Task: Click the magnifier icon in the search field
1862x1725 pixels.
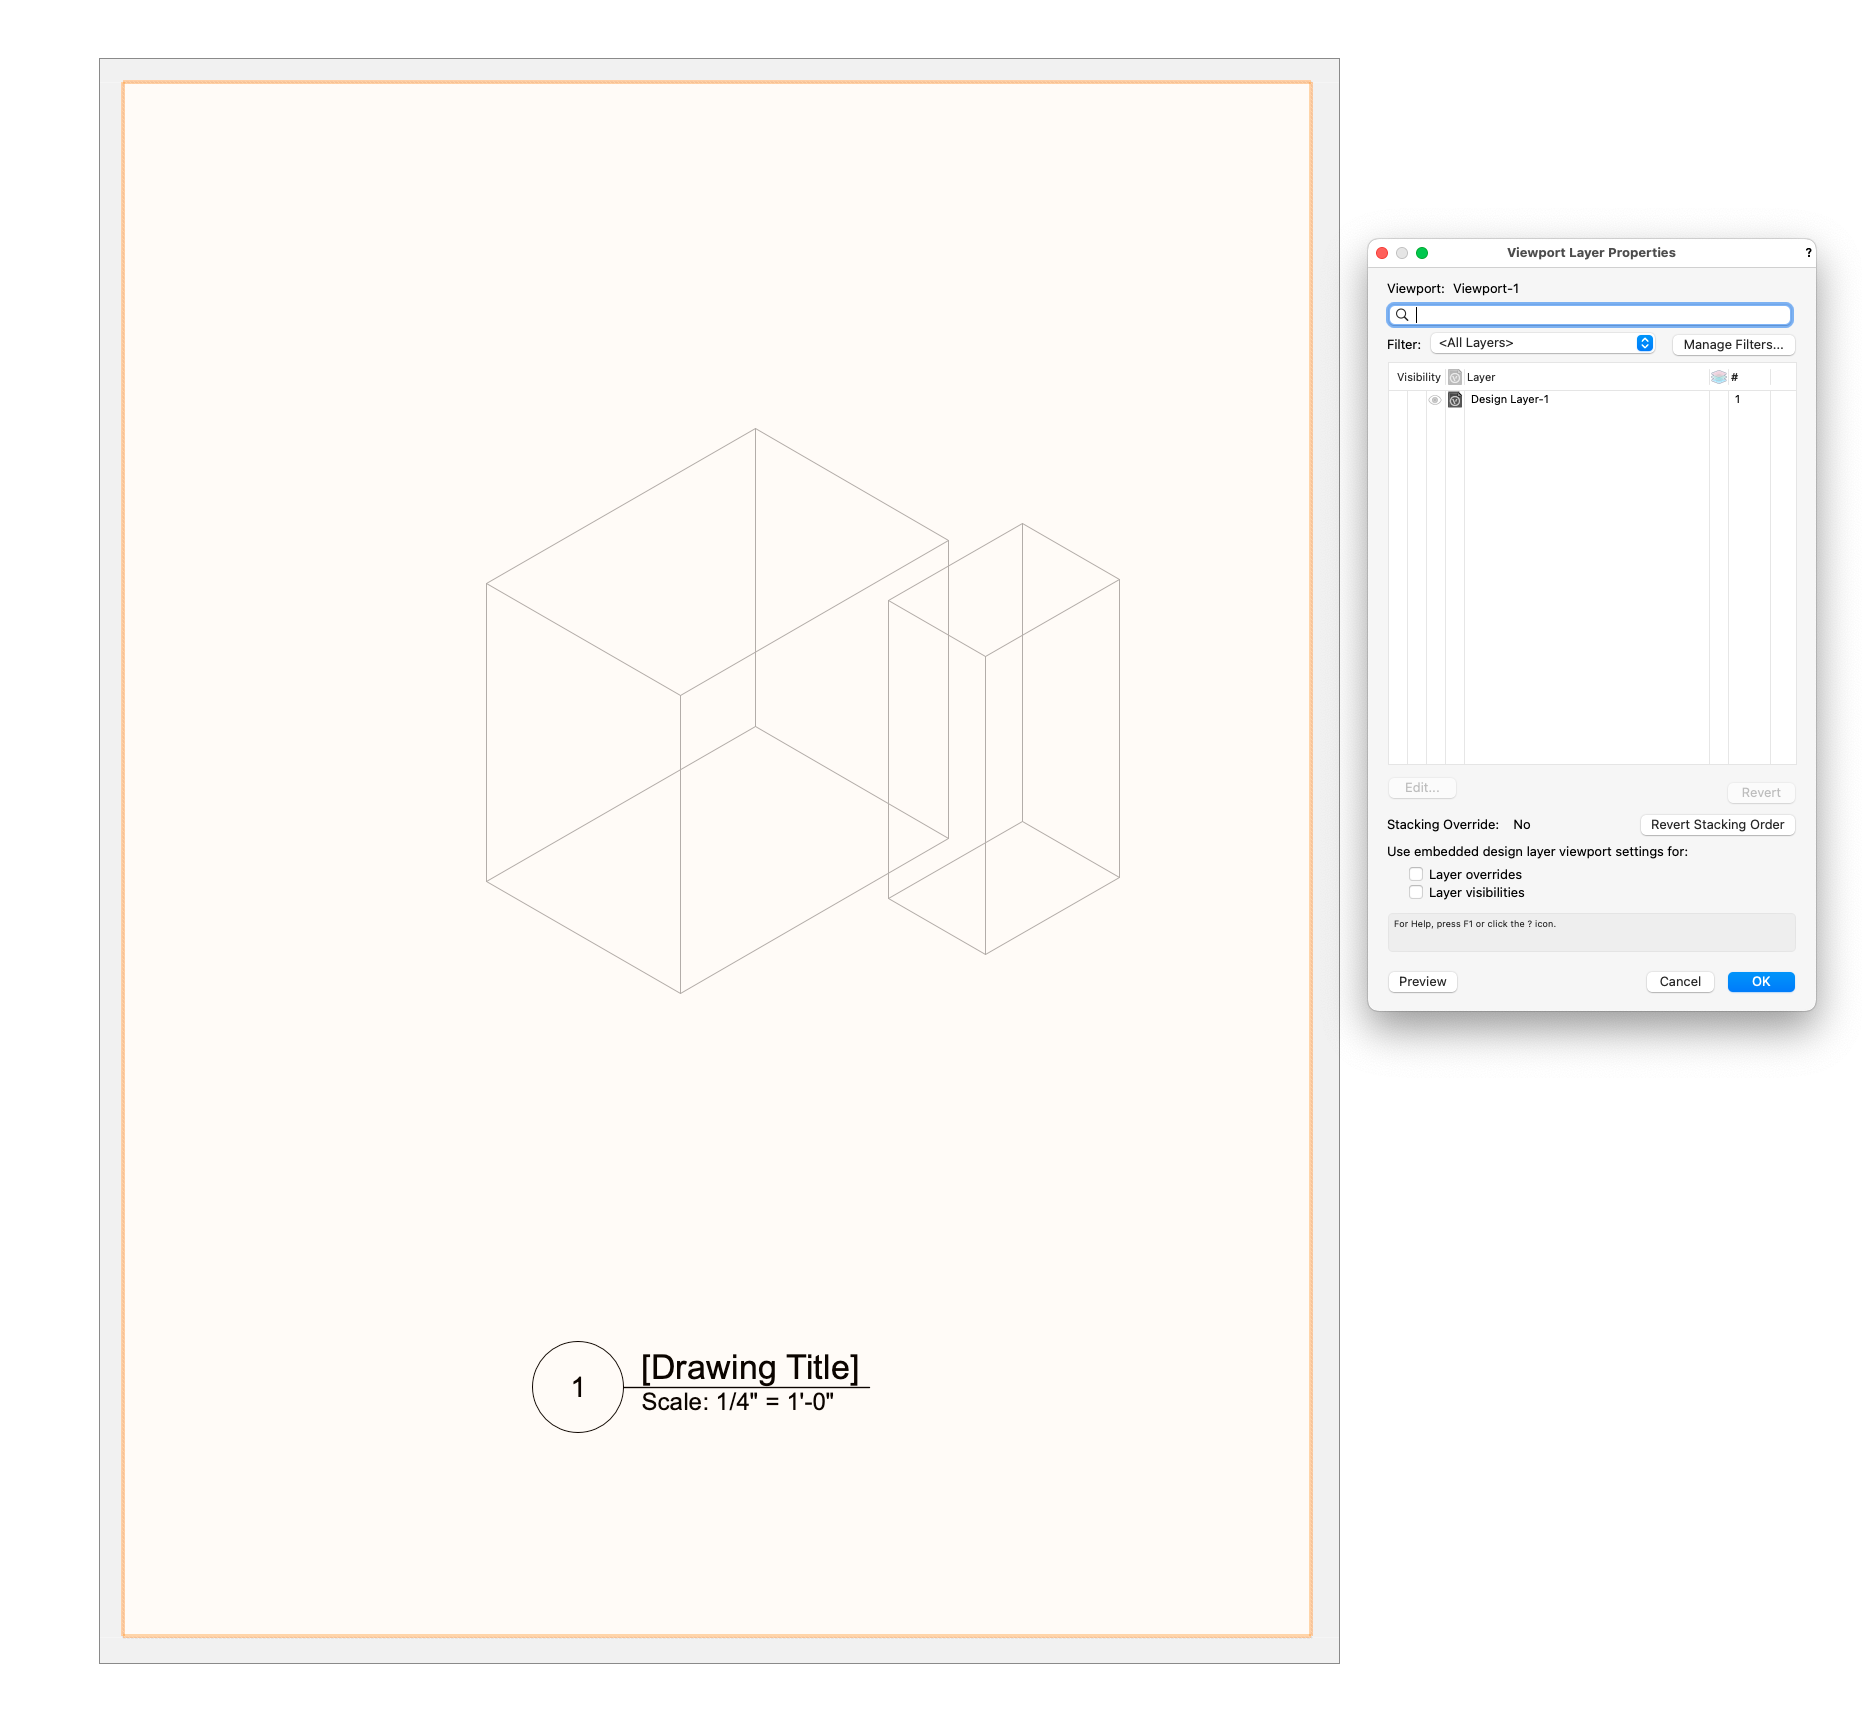Action: coord(1402,315)
